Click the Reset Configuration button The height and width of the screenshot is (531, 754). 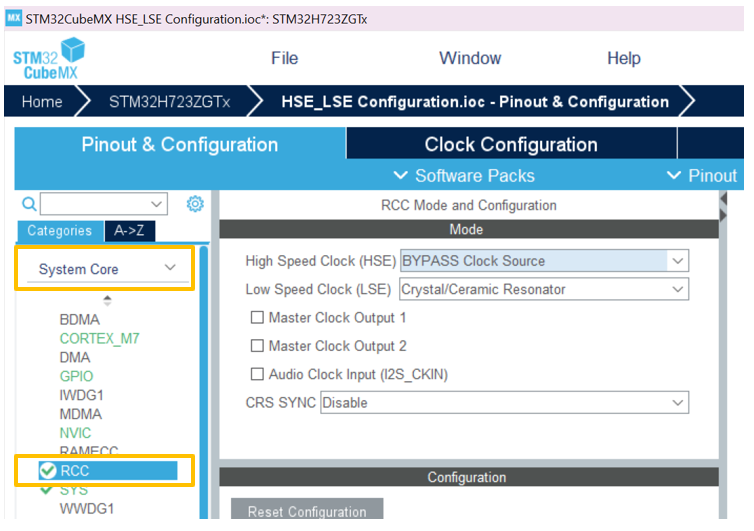307,510
